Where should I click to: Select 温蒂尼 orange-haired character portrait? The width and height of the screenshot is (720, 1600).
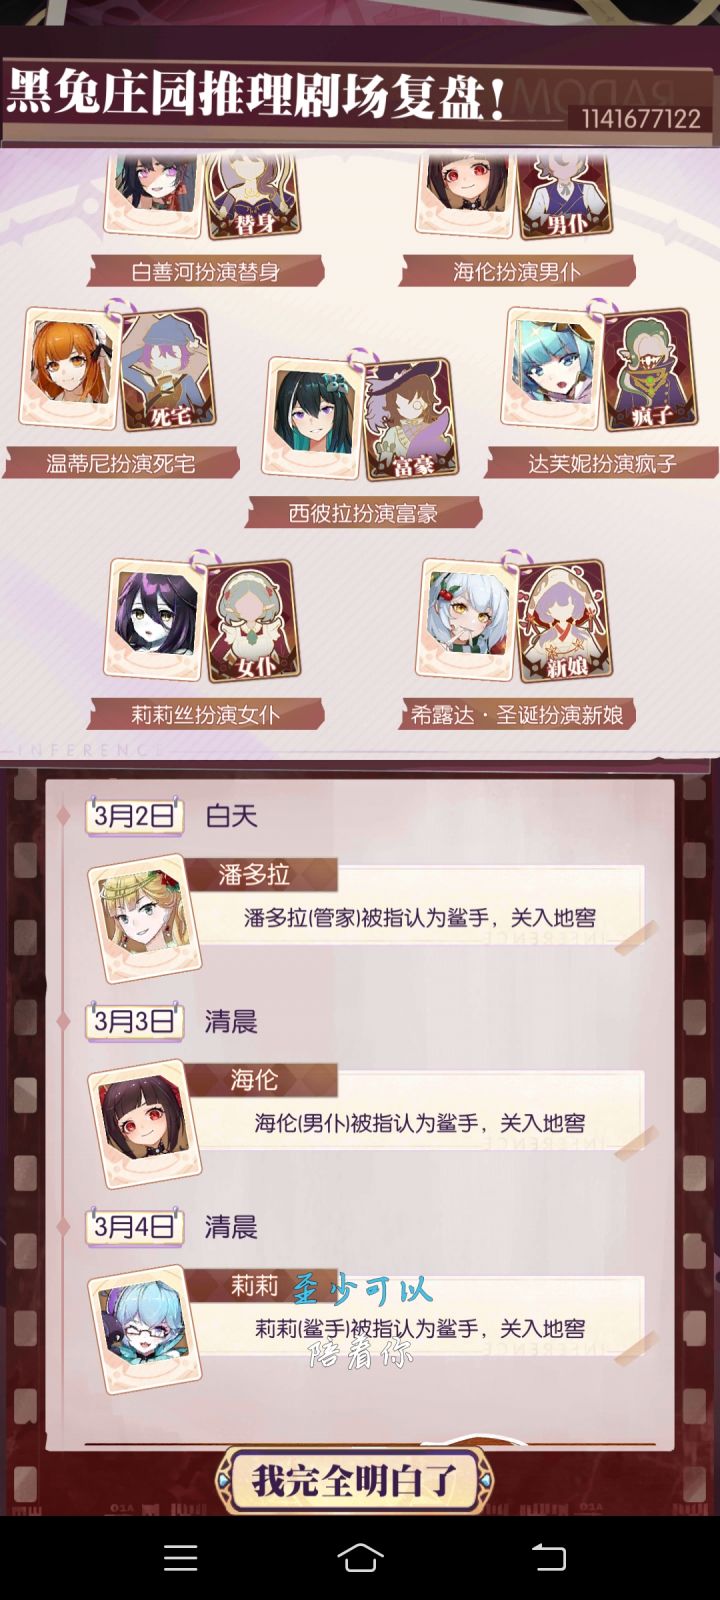(72, 367)
